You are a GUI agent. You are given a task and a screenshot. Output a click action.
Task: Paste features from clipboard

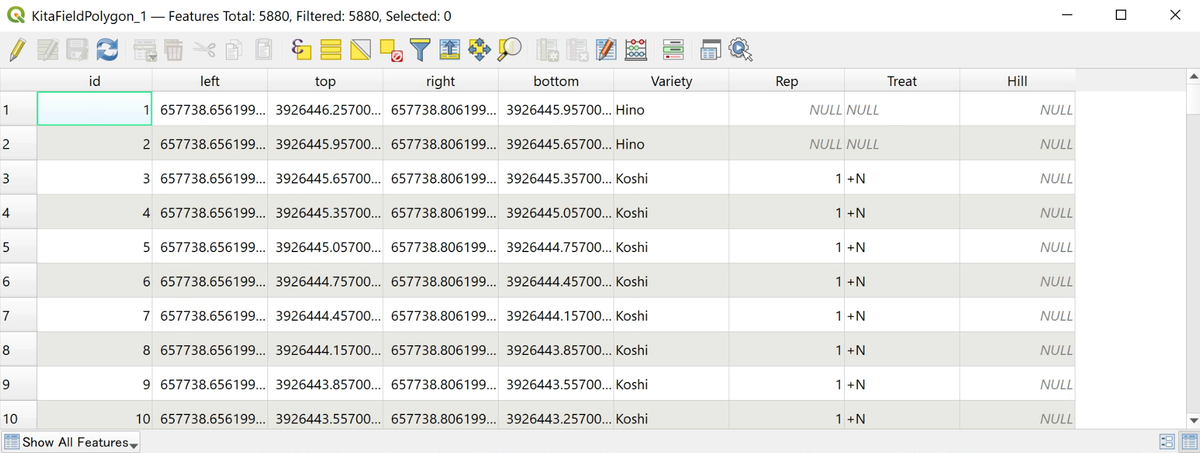pos(263,49)
